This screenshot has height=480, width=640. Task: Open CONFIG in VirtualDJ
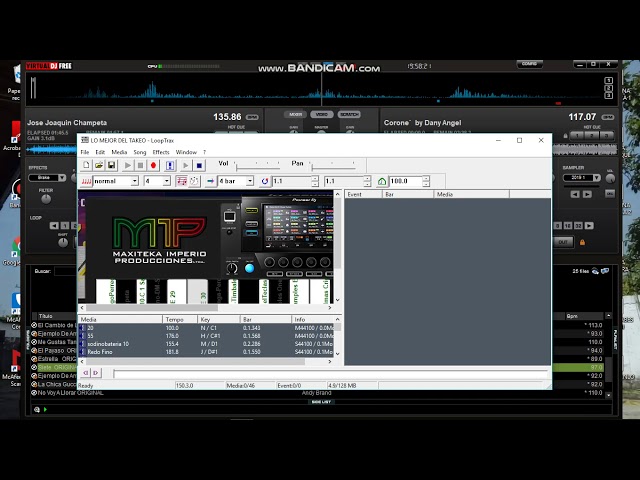[x=529, y=64]
